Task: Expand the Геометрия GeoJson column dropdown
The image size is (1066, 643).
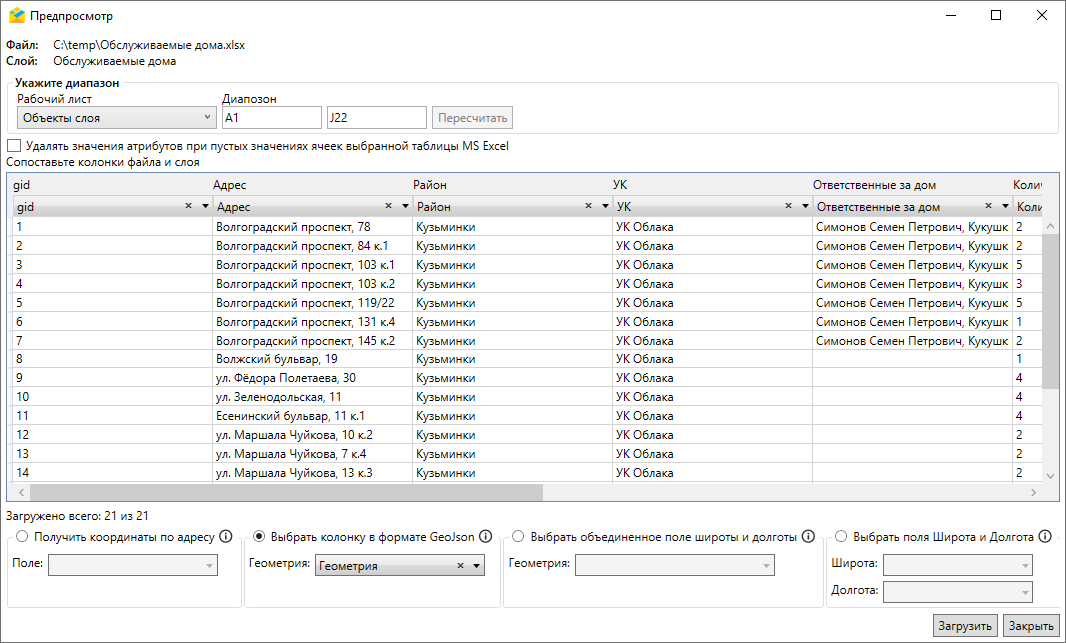Action: point(477,566)
